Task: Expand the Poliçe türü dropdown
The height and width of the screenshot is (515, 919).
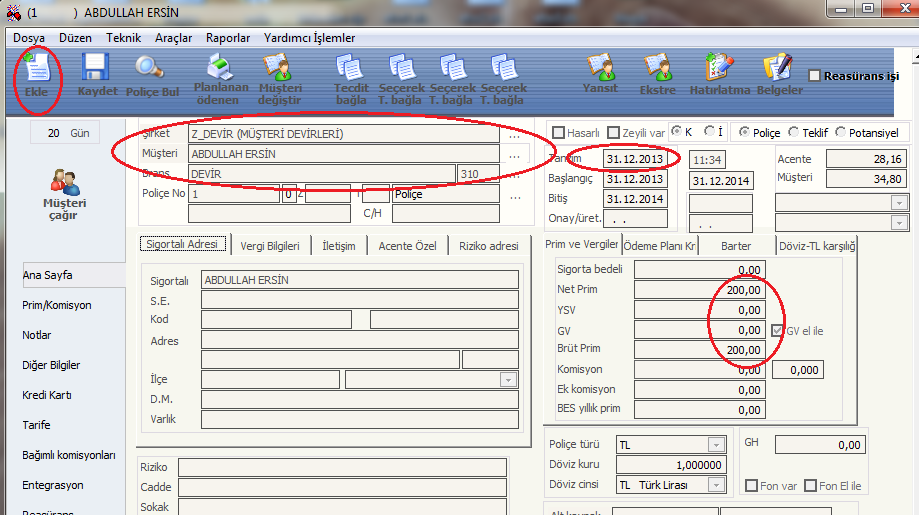Action: (716, 445)
